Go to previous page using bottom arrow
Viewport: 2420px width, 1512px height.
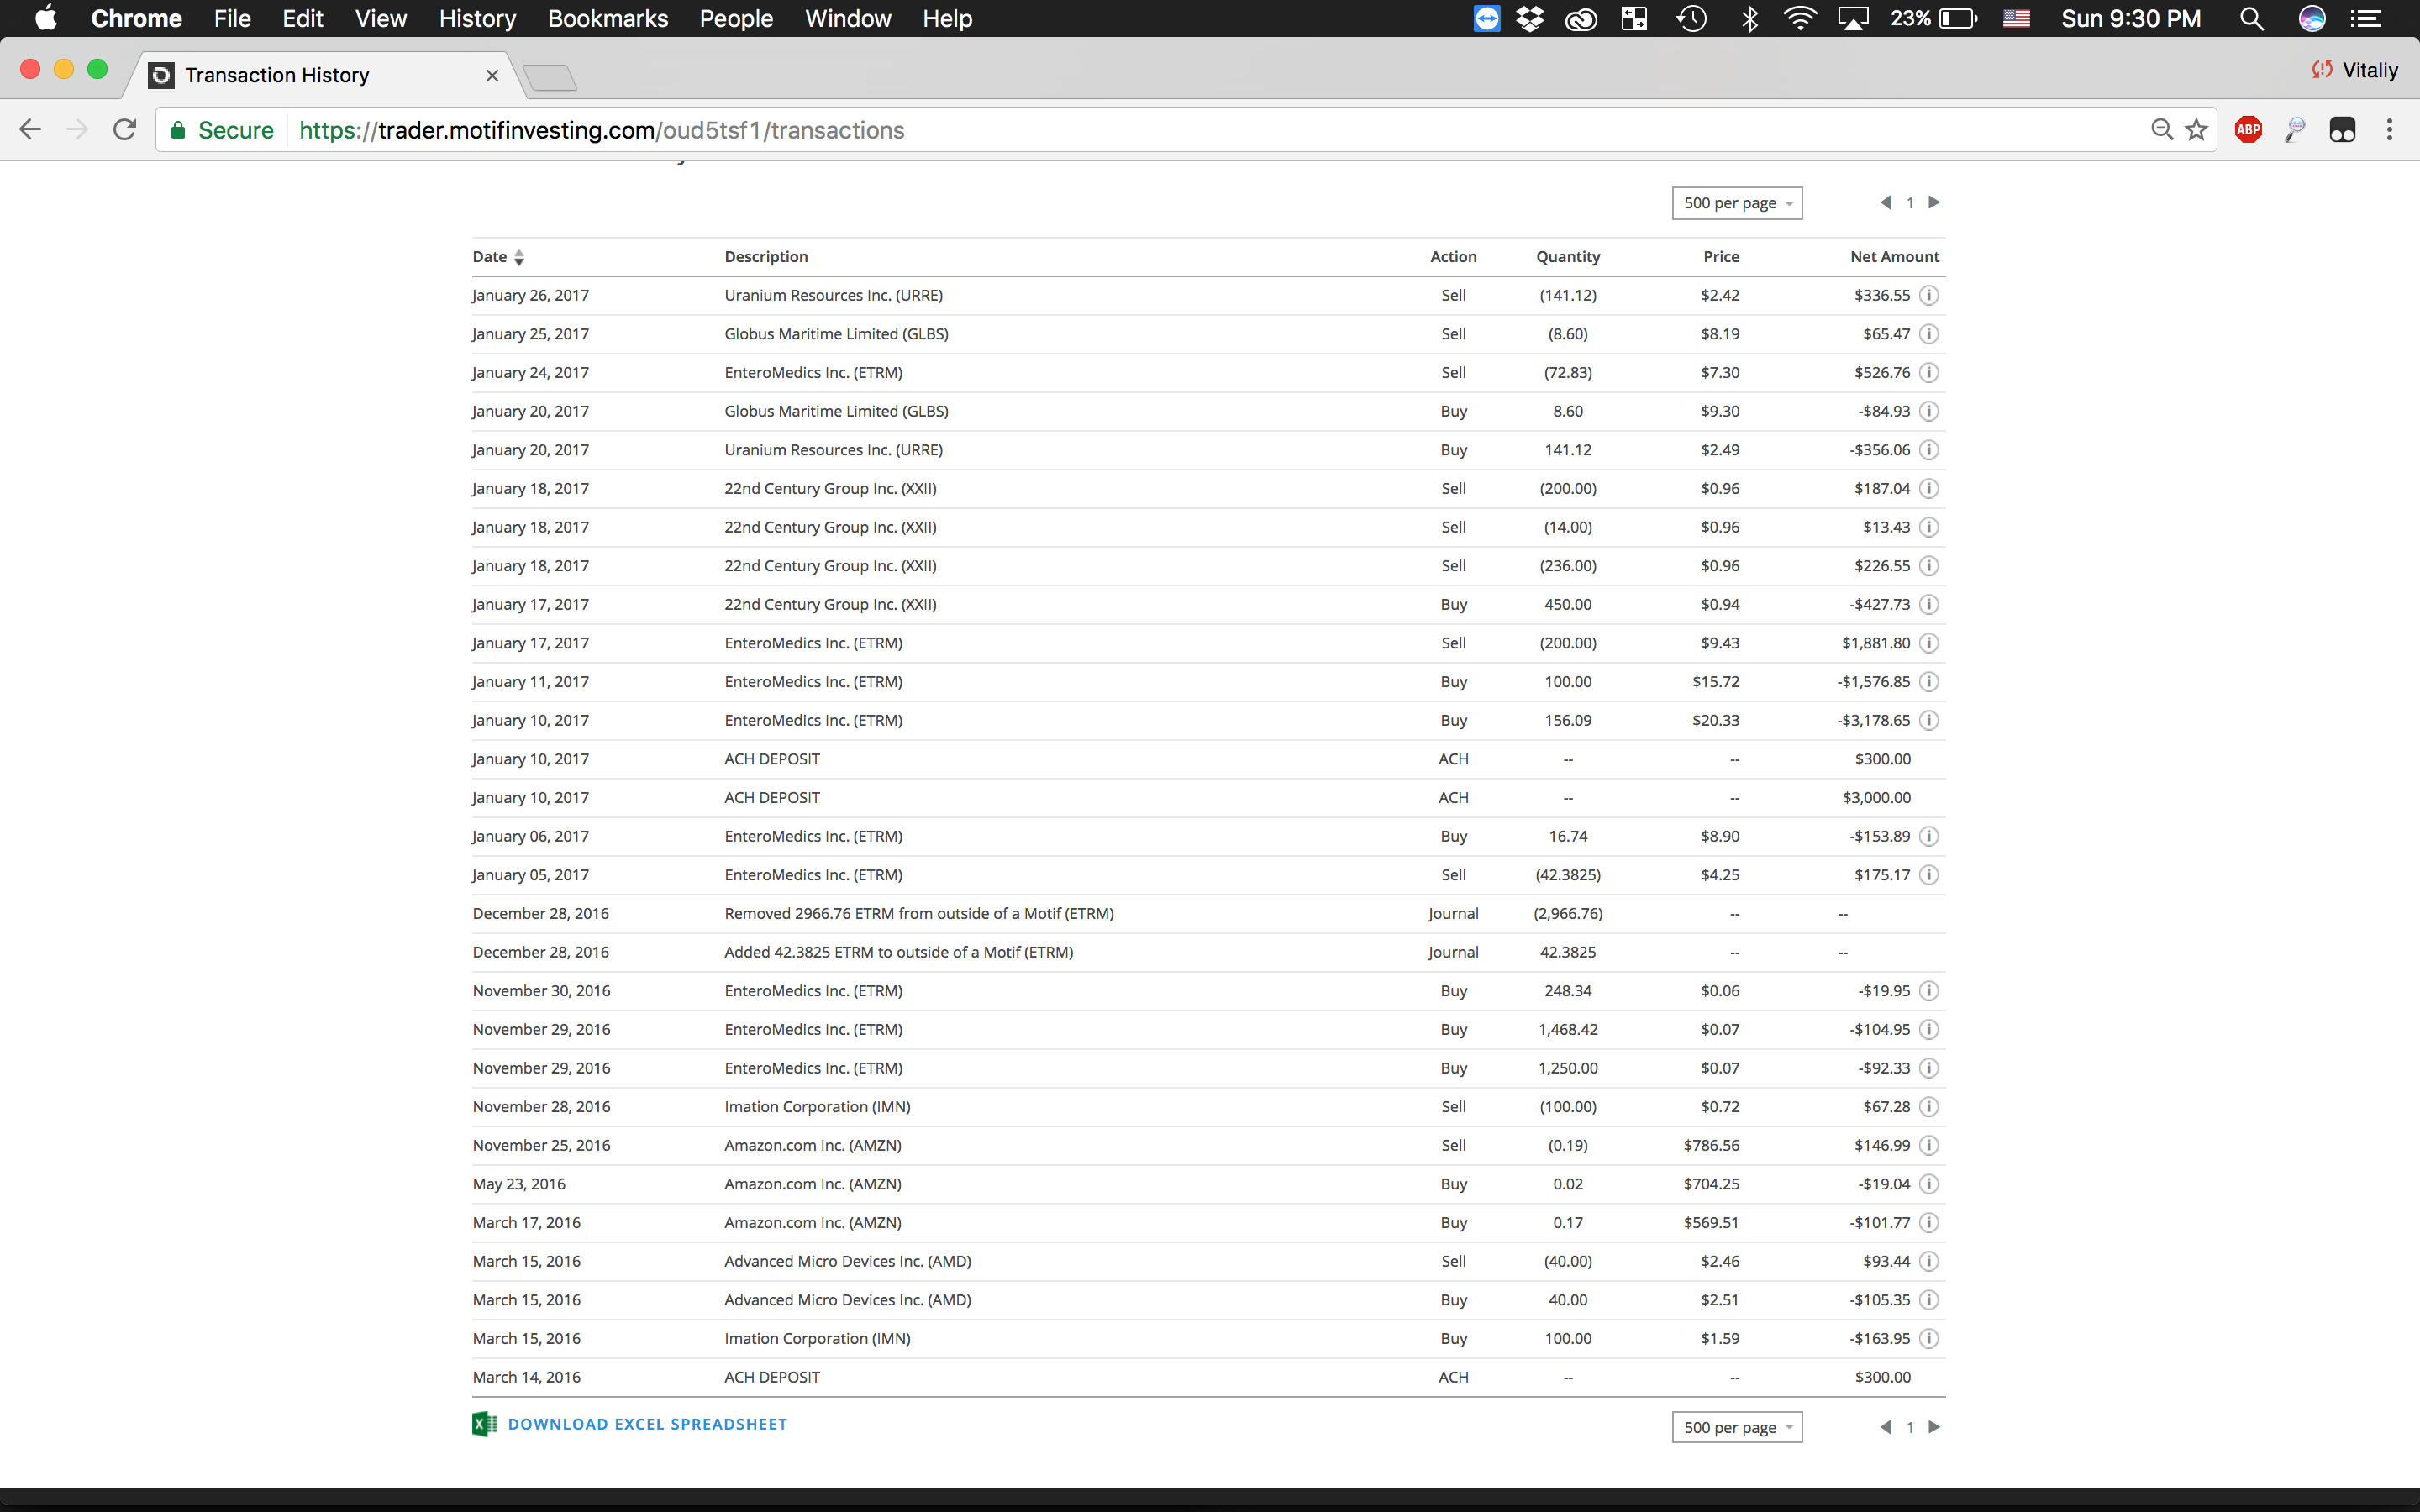[x=1886, y=1427]
